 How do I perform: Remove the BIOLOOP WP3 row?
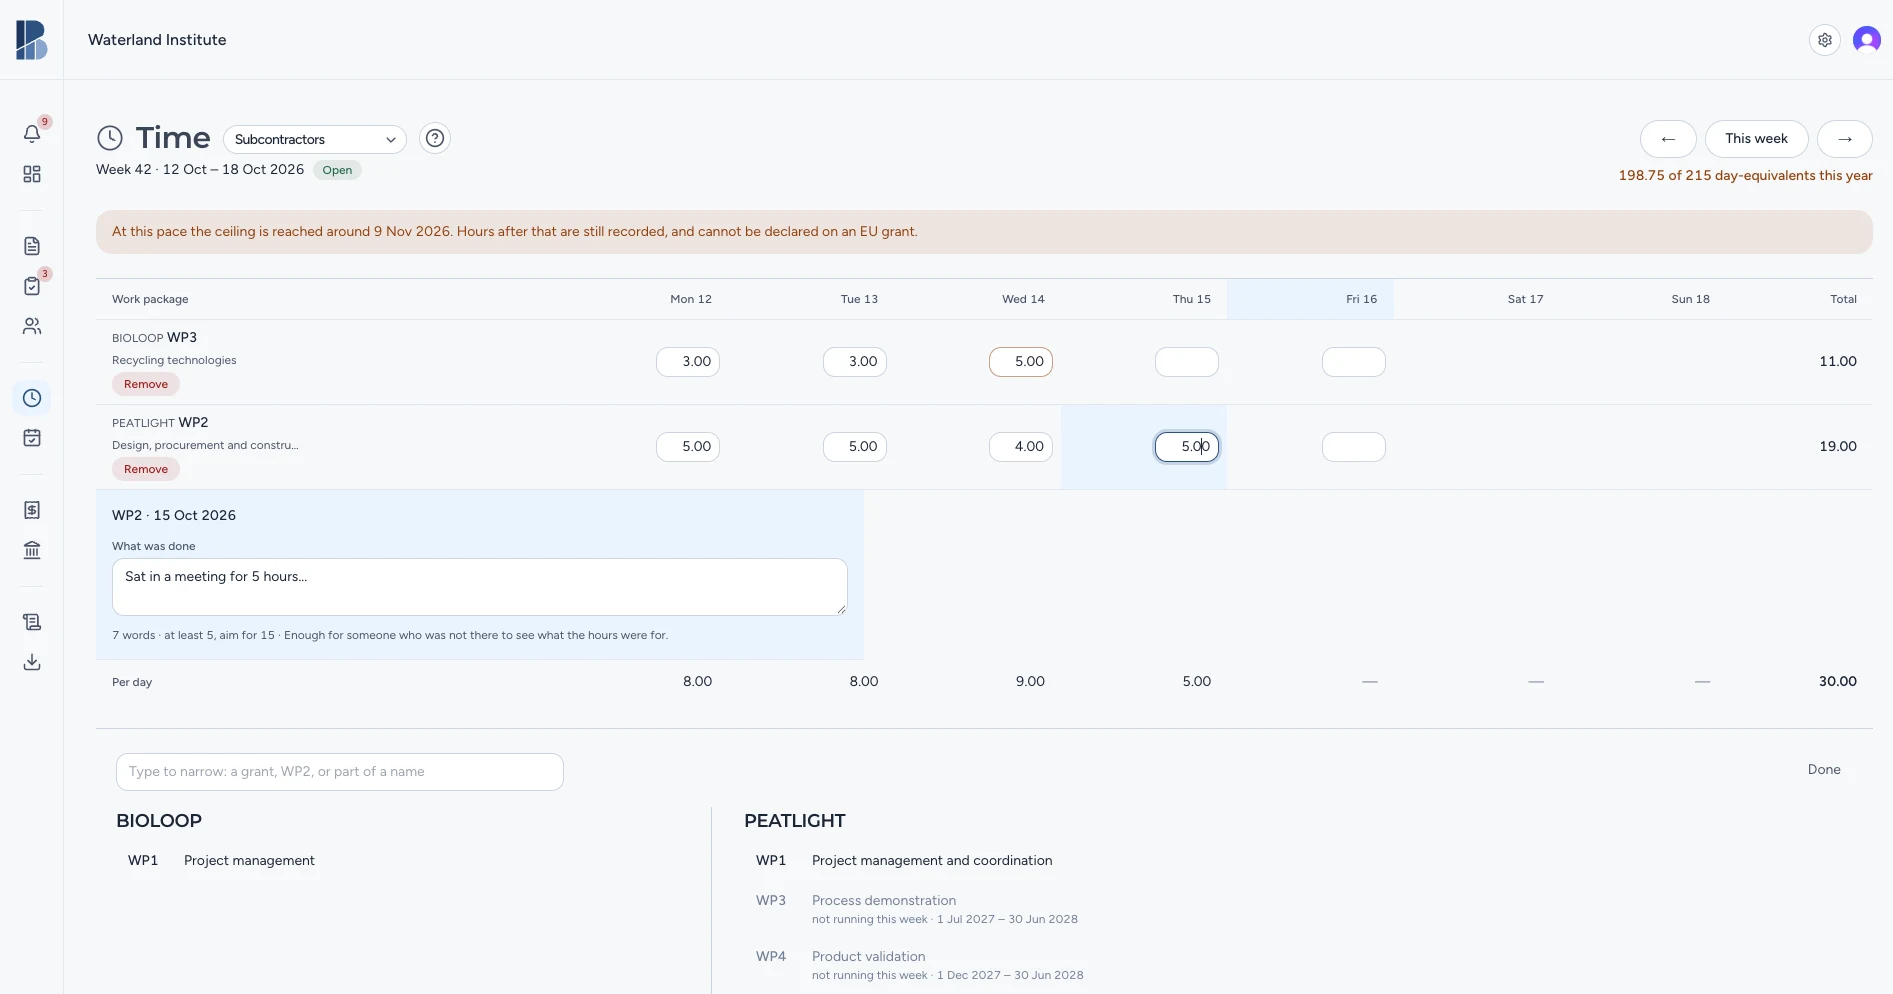tap(146, 384)
